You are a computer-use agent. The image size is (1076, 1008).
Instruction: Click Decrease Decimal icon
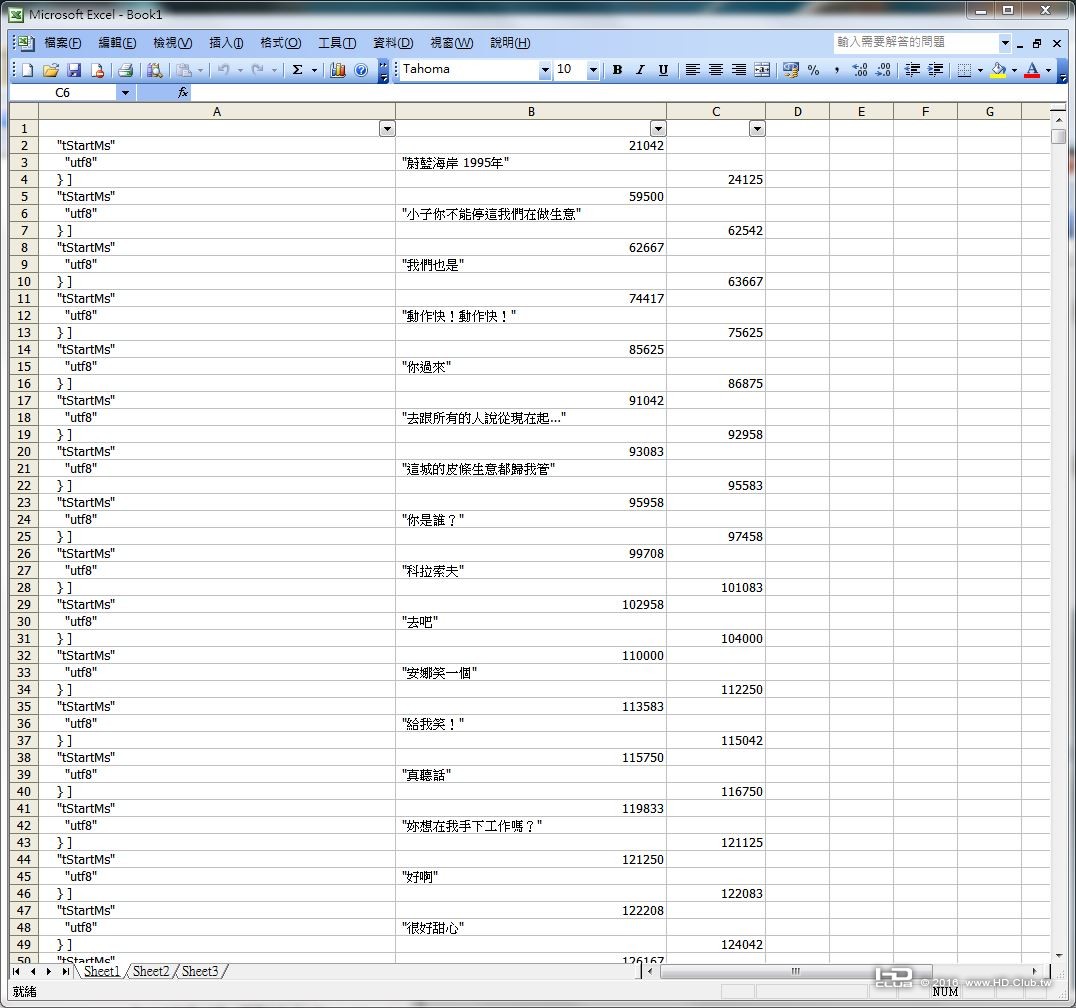[x=884, y=70]
